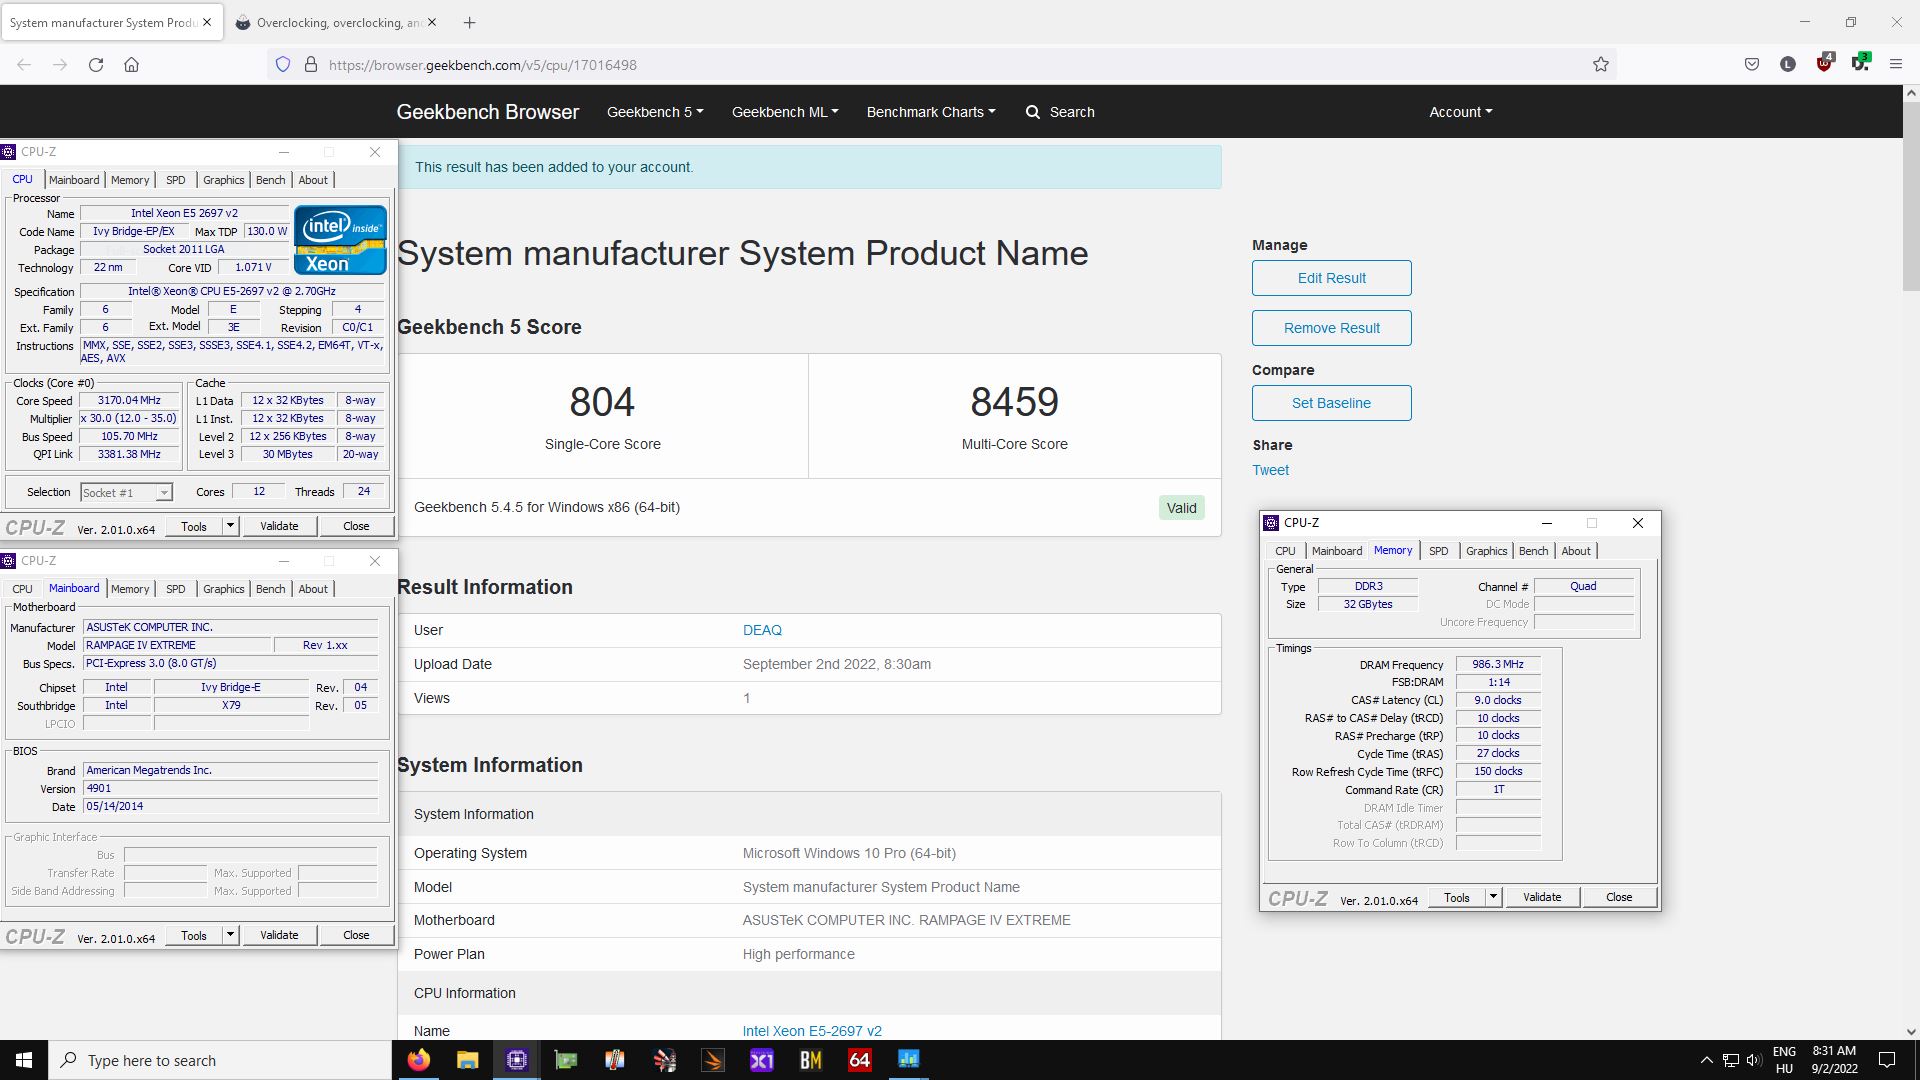Image resolution: width=1920 pixels, height=1080 pixels.
Task: Click the browser forward arrow
Action: [60, 65]
